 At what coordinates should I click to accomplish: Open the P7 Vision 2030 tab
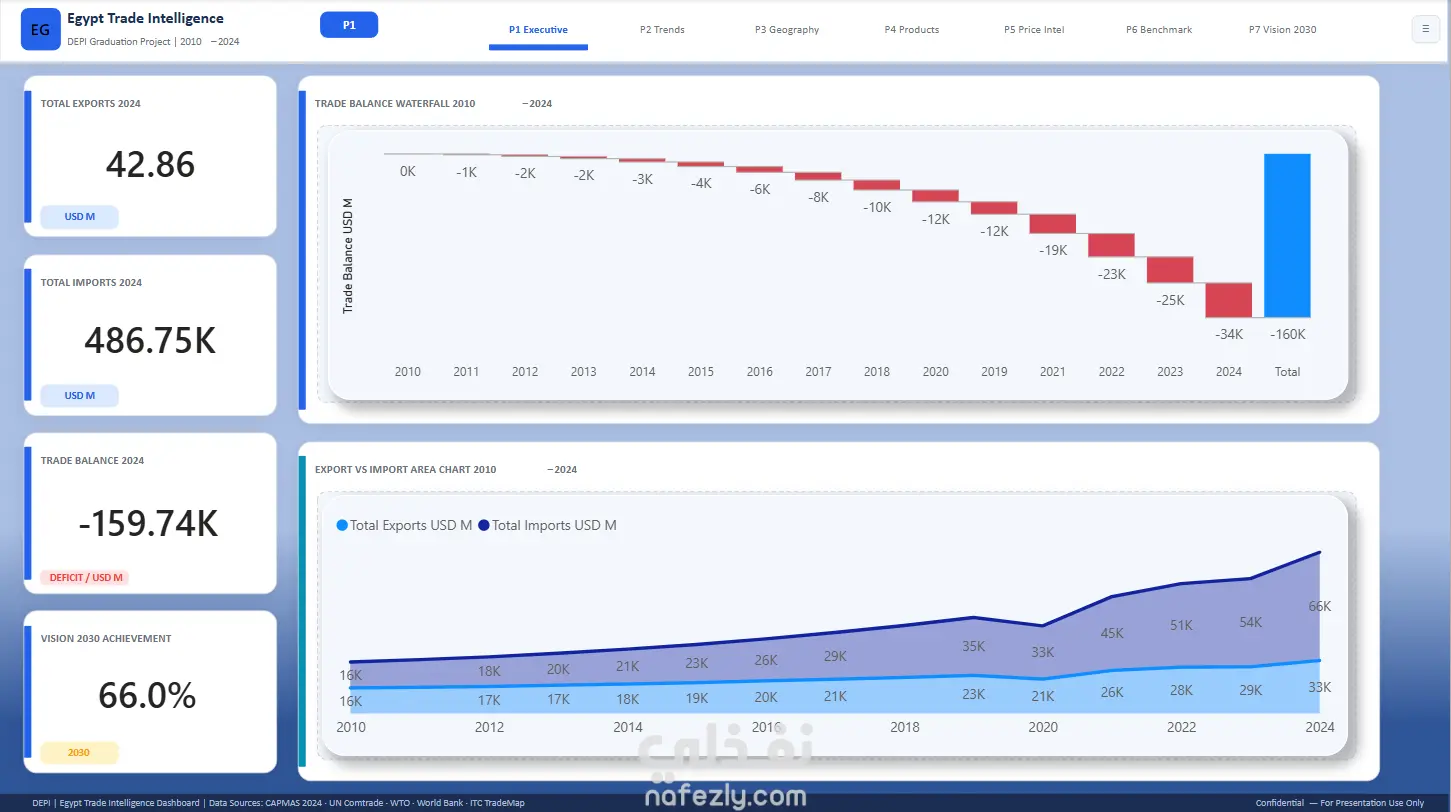click(1282, 30)
